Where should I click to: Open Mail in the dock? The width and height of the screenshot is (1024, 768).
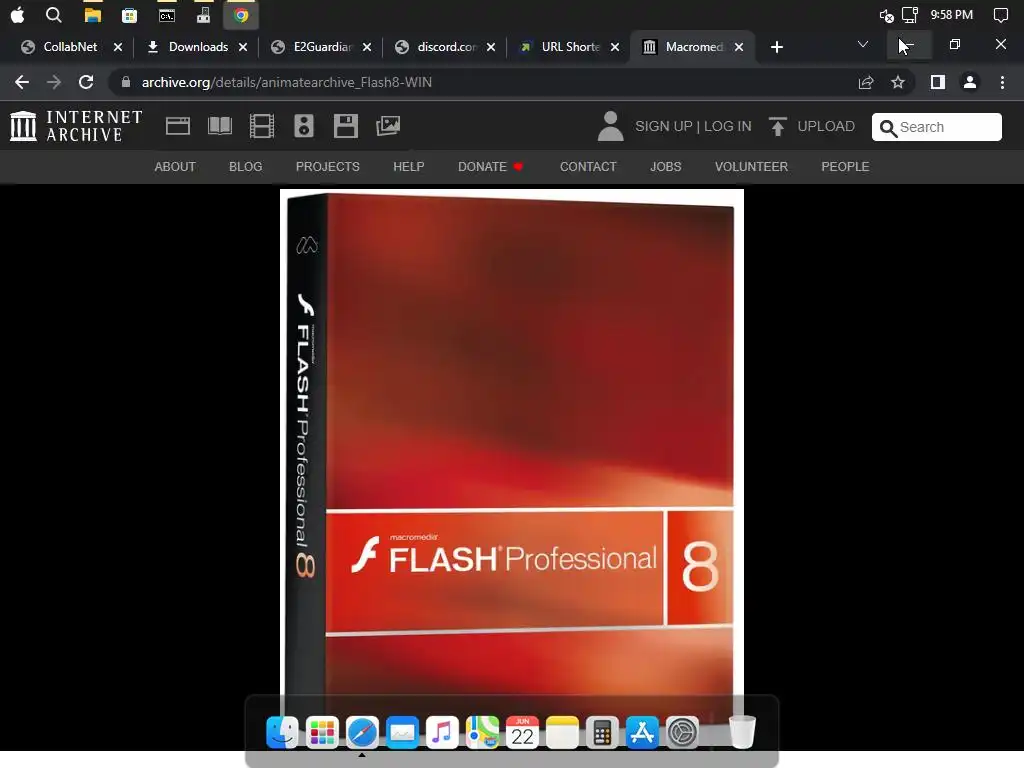pos(402,732)
